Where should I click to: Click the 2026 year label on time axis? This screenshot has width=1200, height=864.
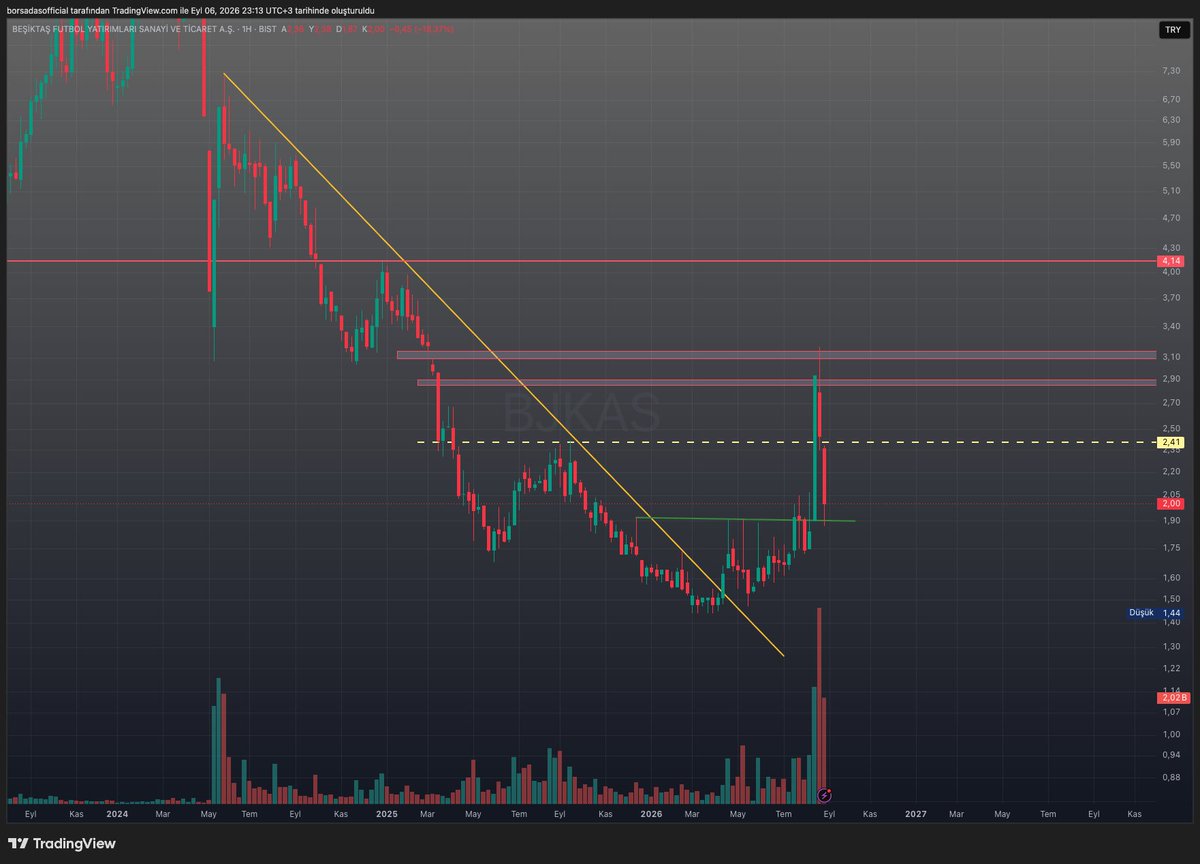point(651,814)
